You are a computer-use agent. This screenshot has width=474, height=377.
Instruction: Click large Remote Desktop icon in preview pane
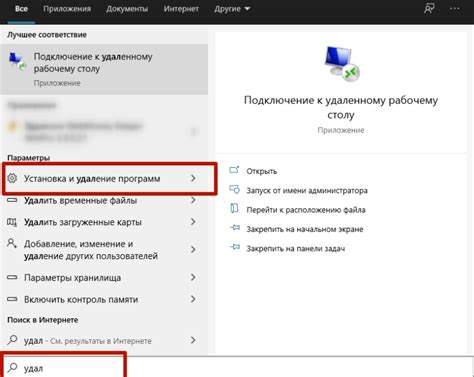[x=341, y=64]
